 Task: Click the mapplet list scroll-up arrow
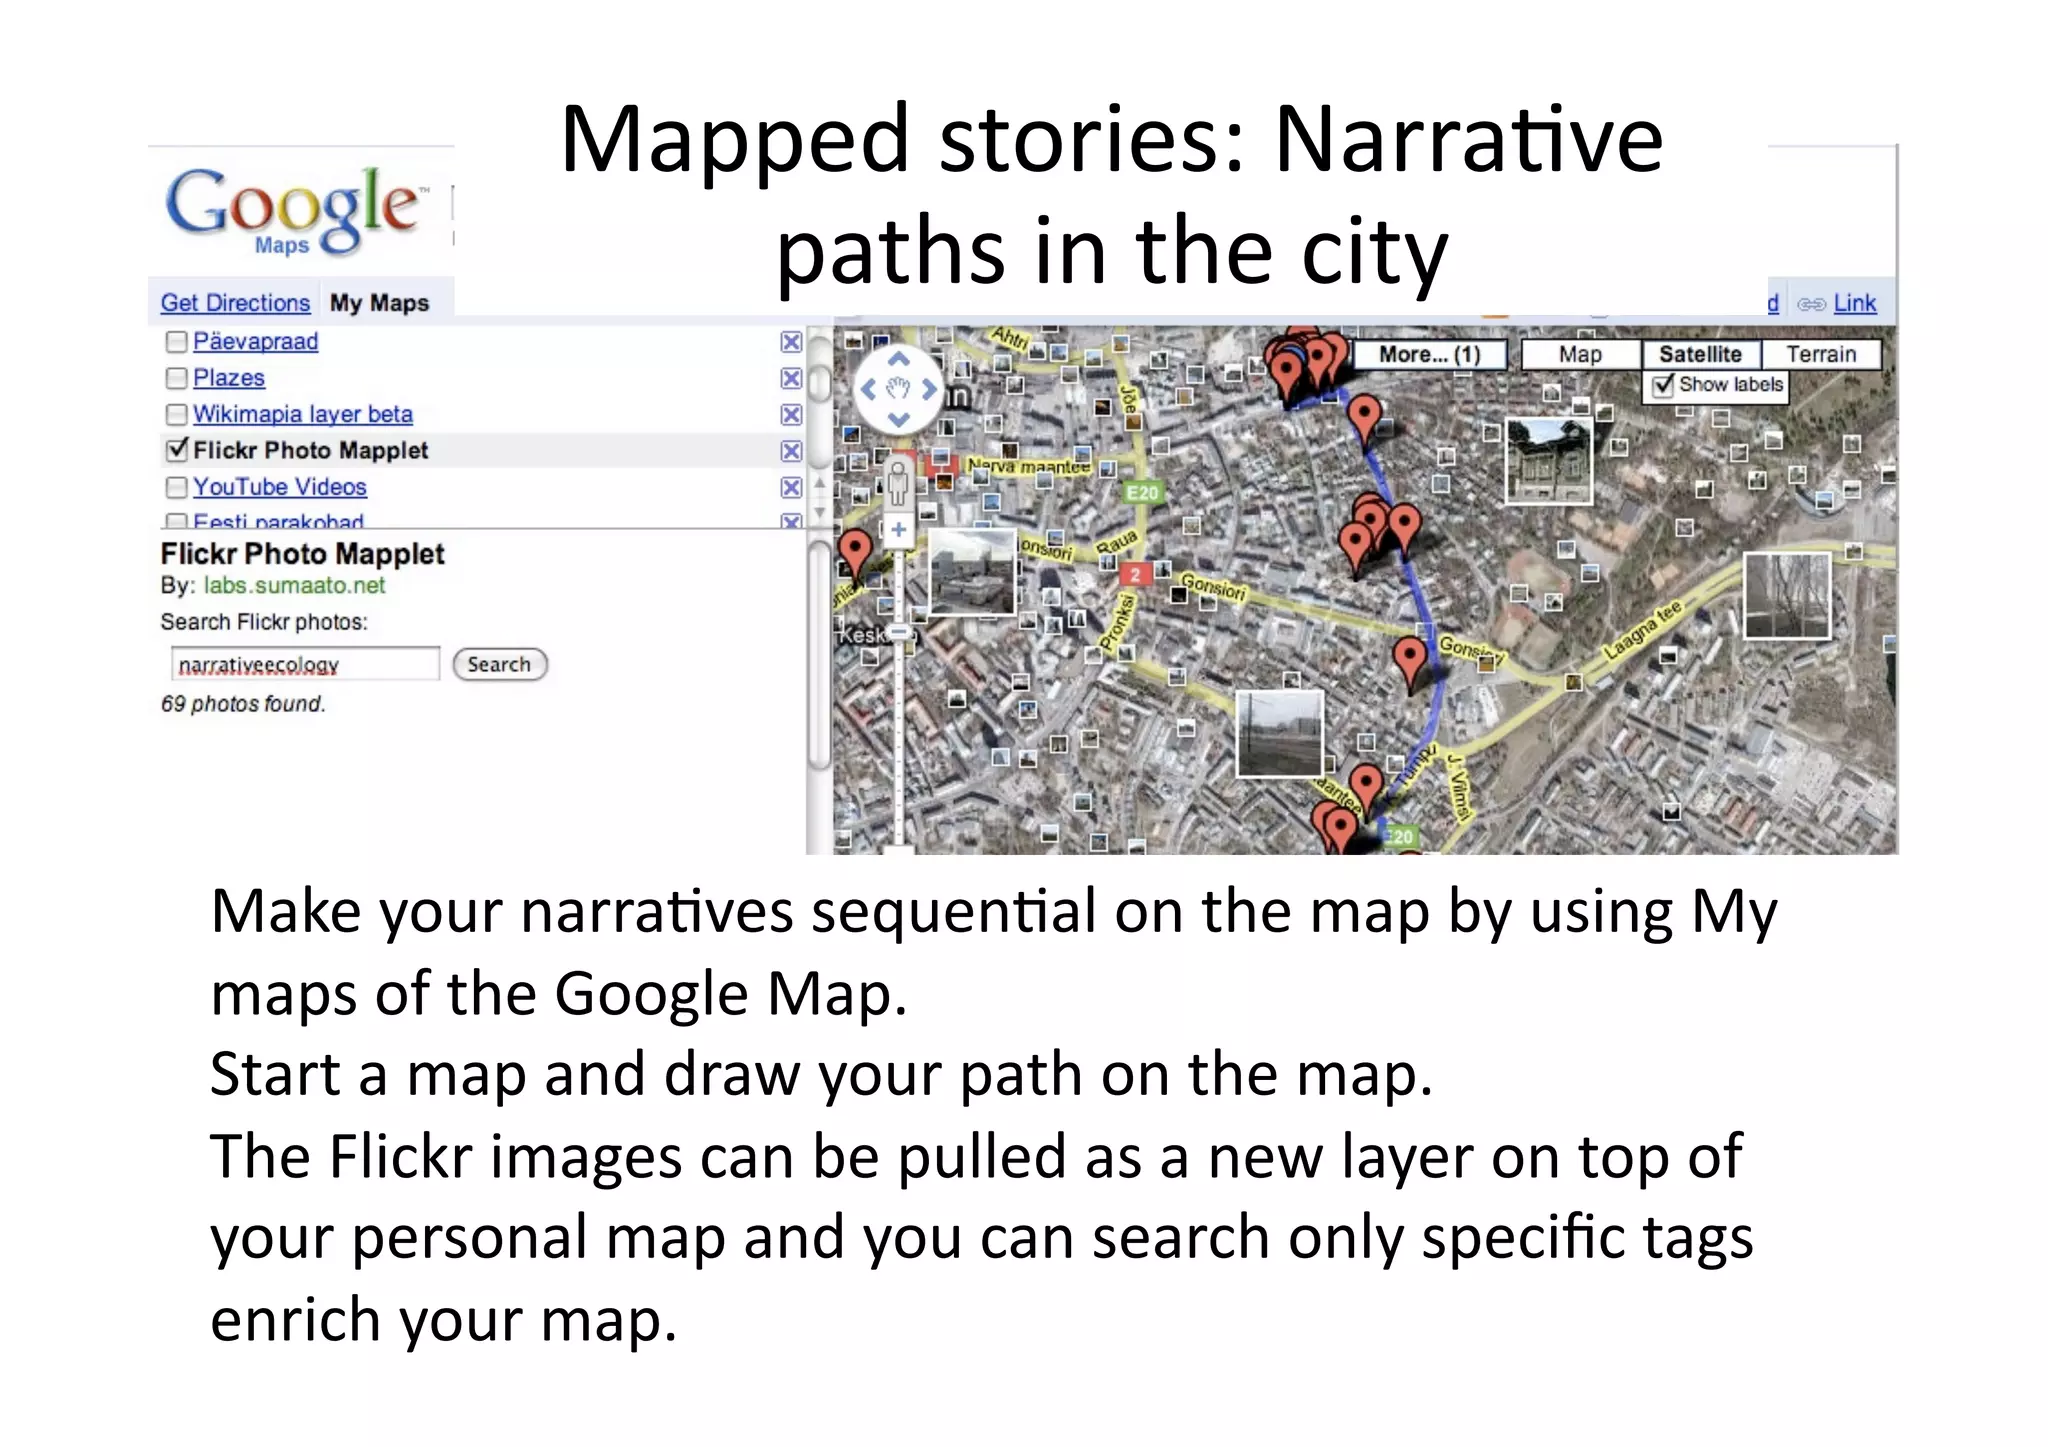click(x=819, y=482)
